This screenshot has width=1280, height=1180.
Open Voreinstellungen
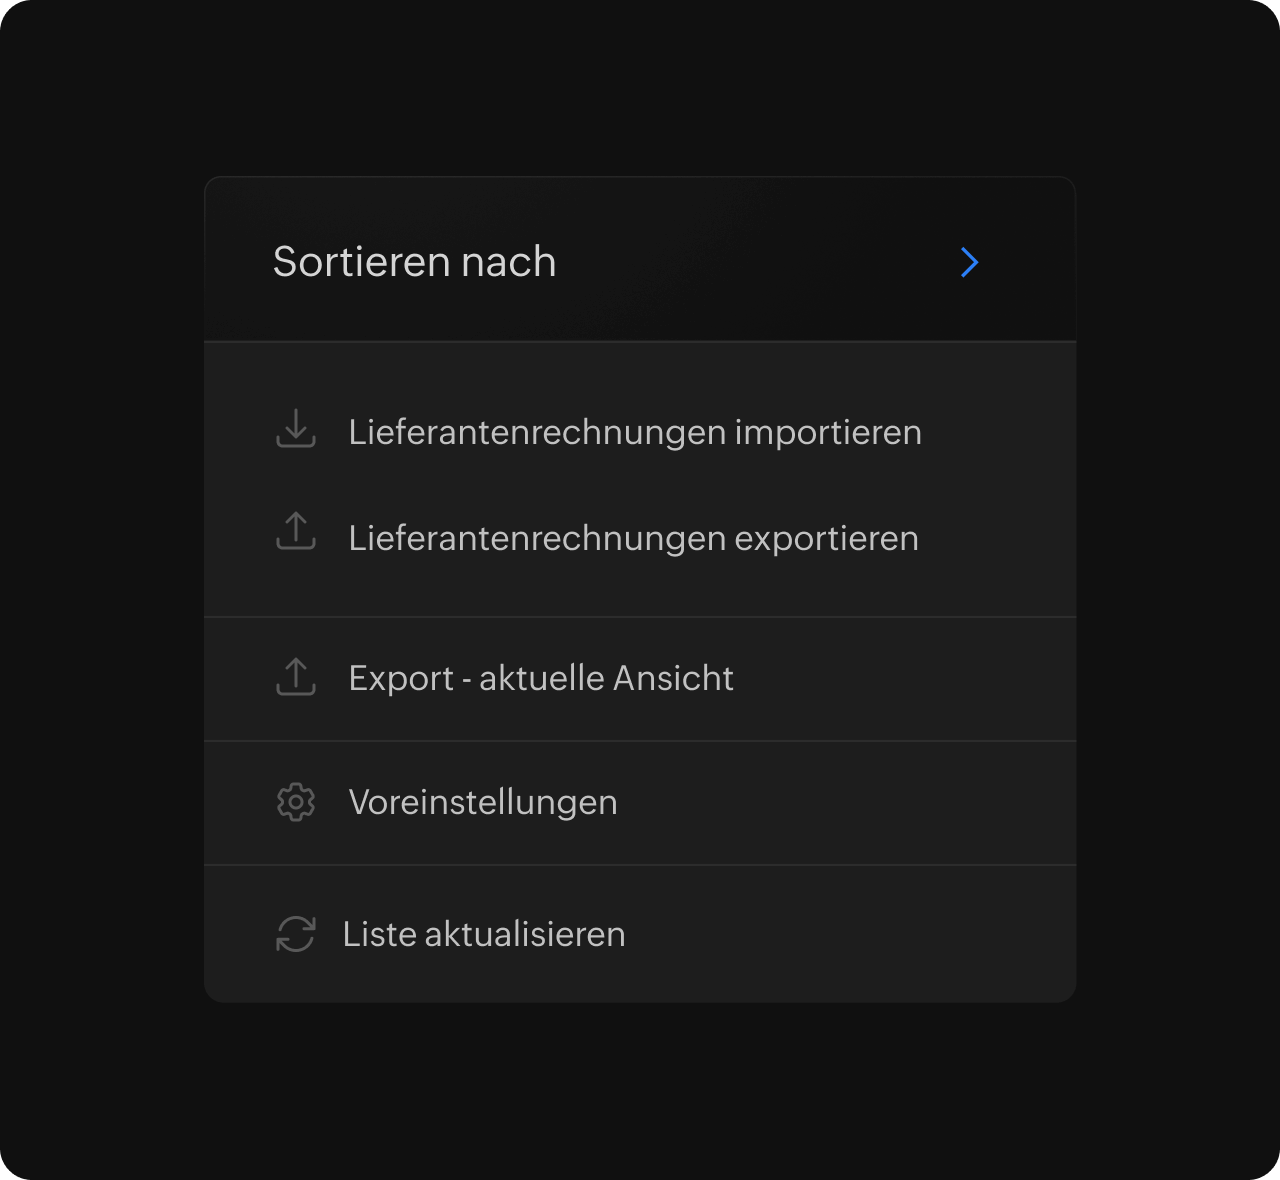pos(483,801)
